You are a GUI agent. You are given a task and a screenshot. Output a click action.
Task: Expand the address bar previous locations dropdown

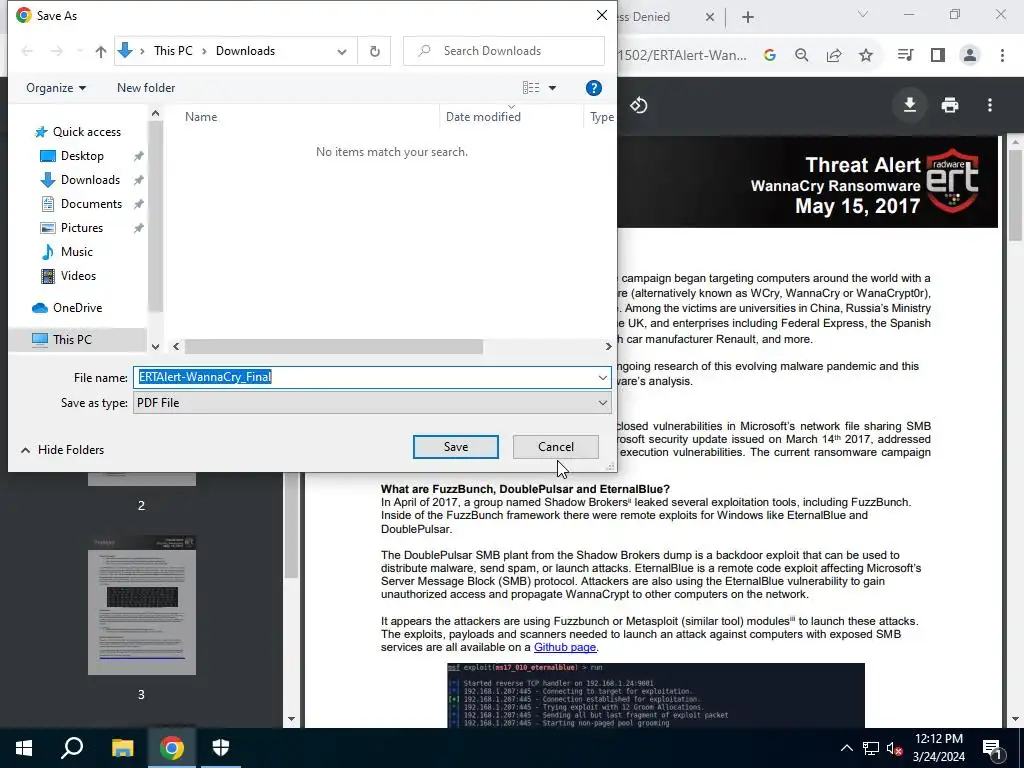(x=342, y=52)
